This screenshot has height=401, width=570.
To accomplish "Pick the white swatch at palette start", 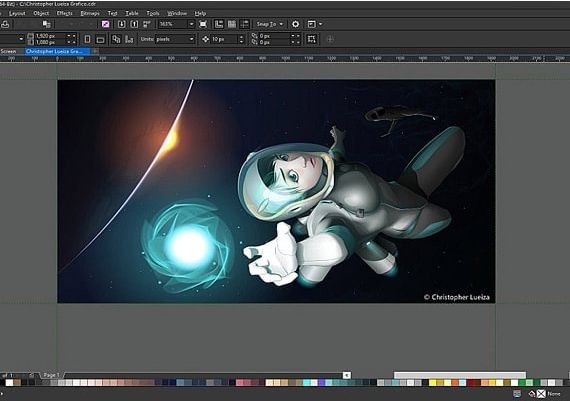I will point(9,382).
